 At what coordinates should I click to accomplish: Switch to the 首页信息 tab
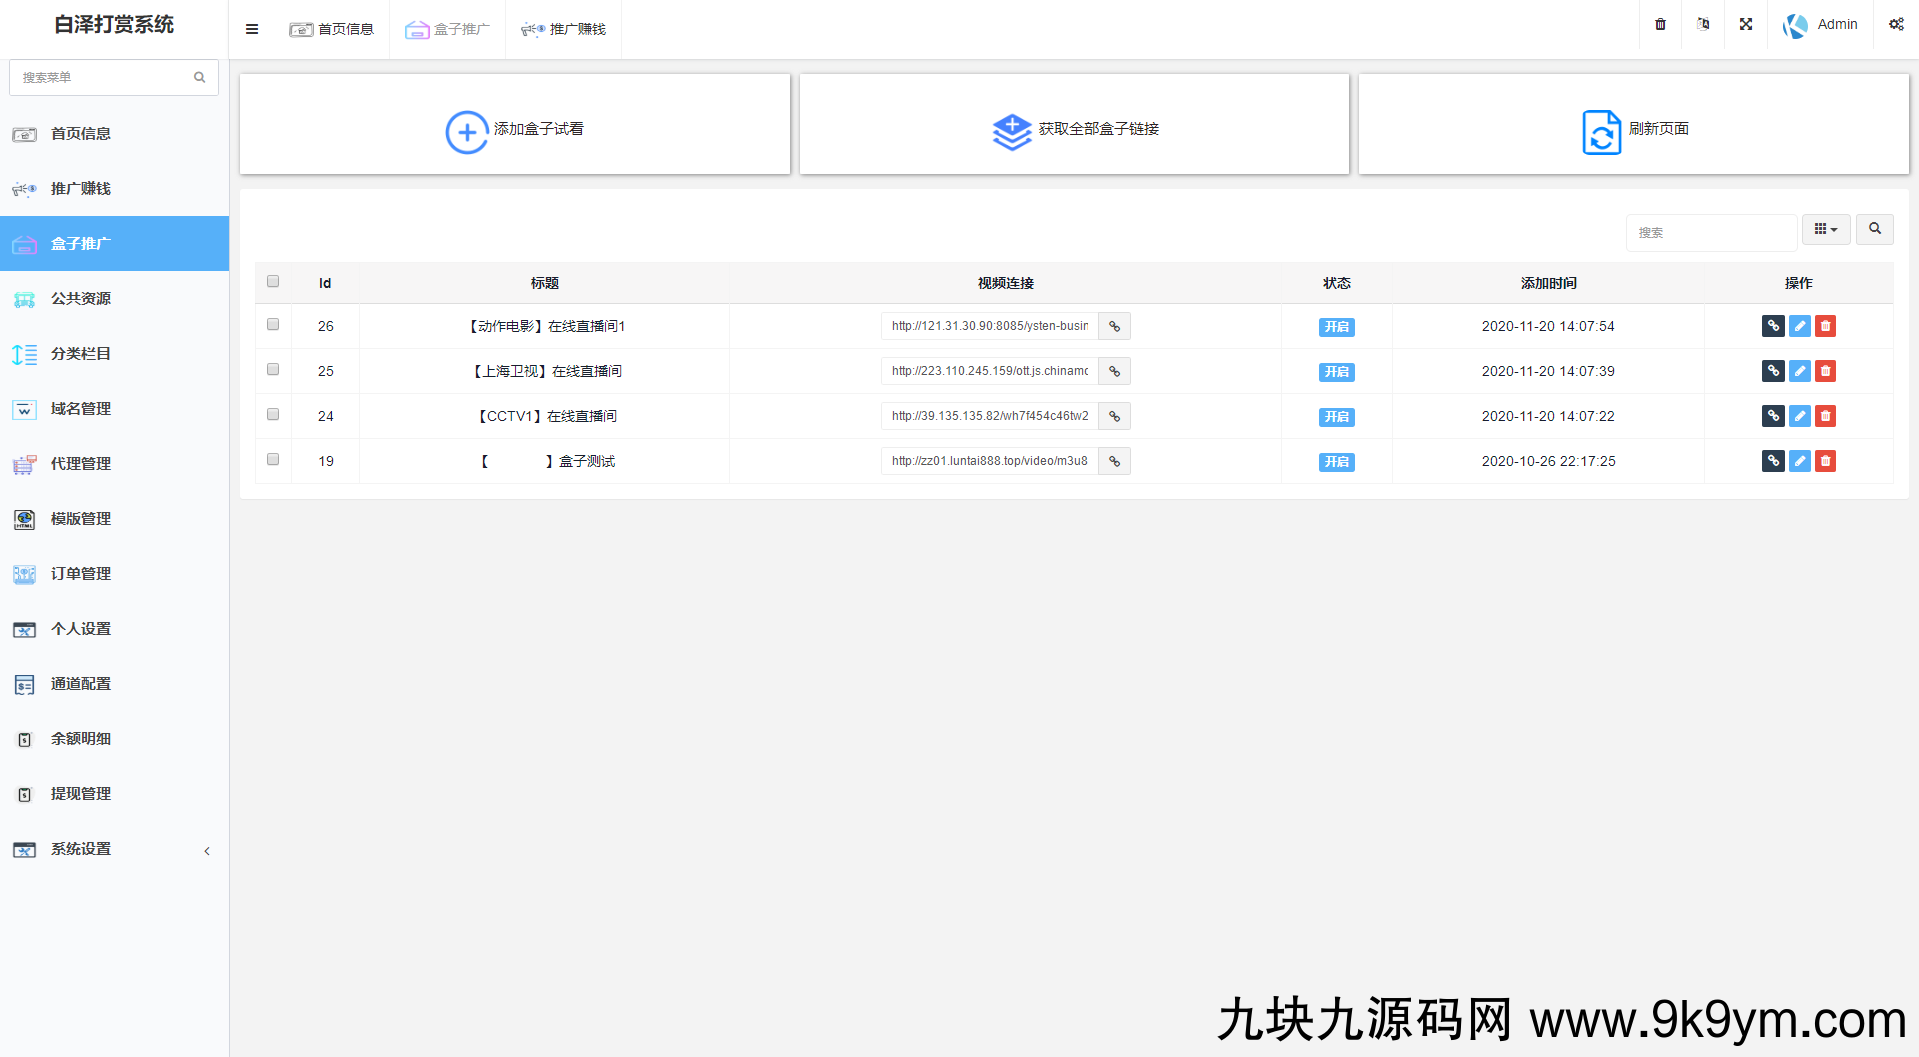332,29
